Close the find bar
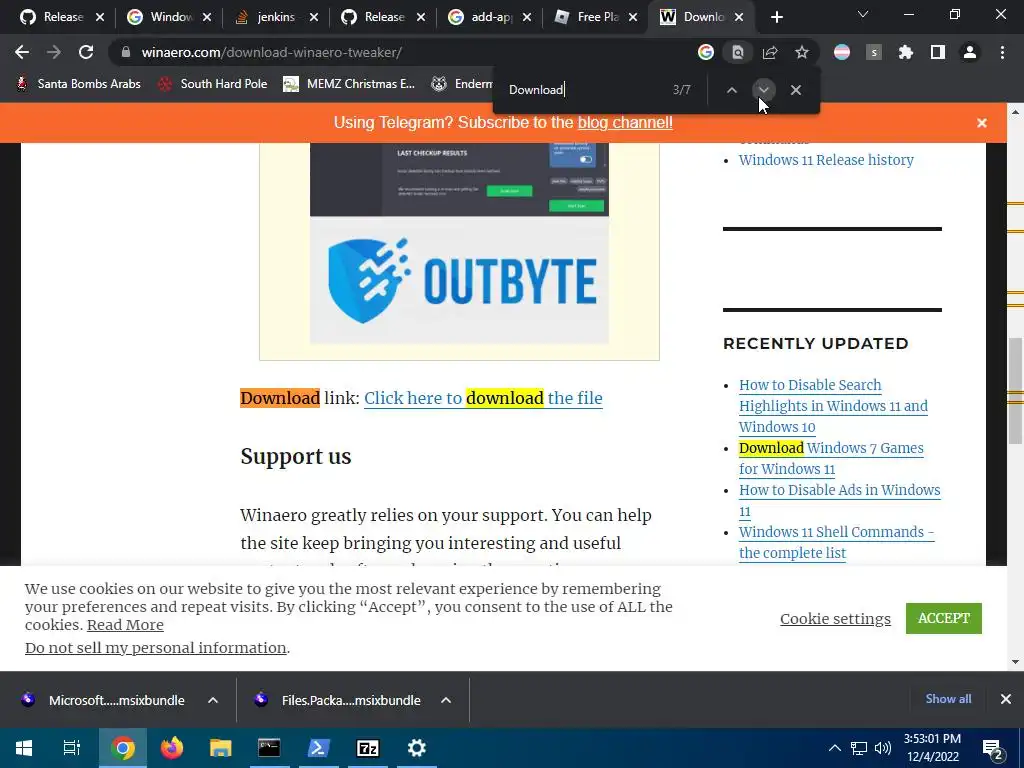This screenshot has height=768, width=1024. (795, 90)
